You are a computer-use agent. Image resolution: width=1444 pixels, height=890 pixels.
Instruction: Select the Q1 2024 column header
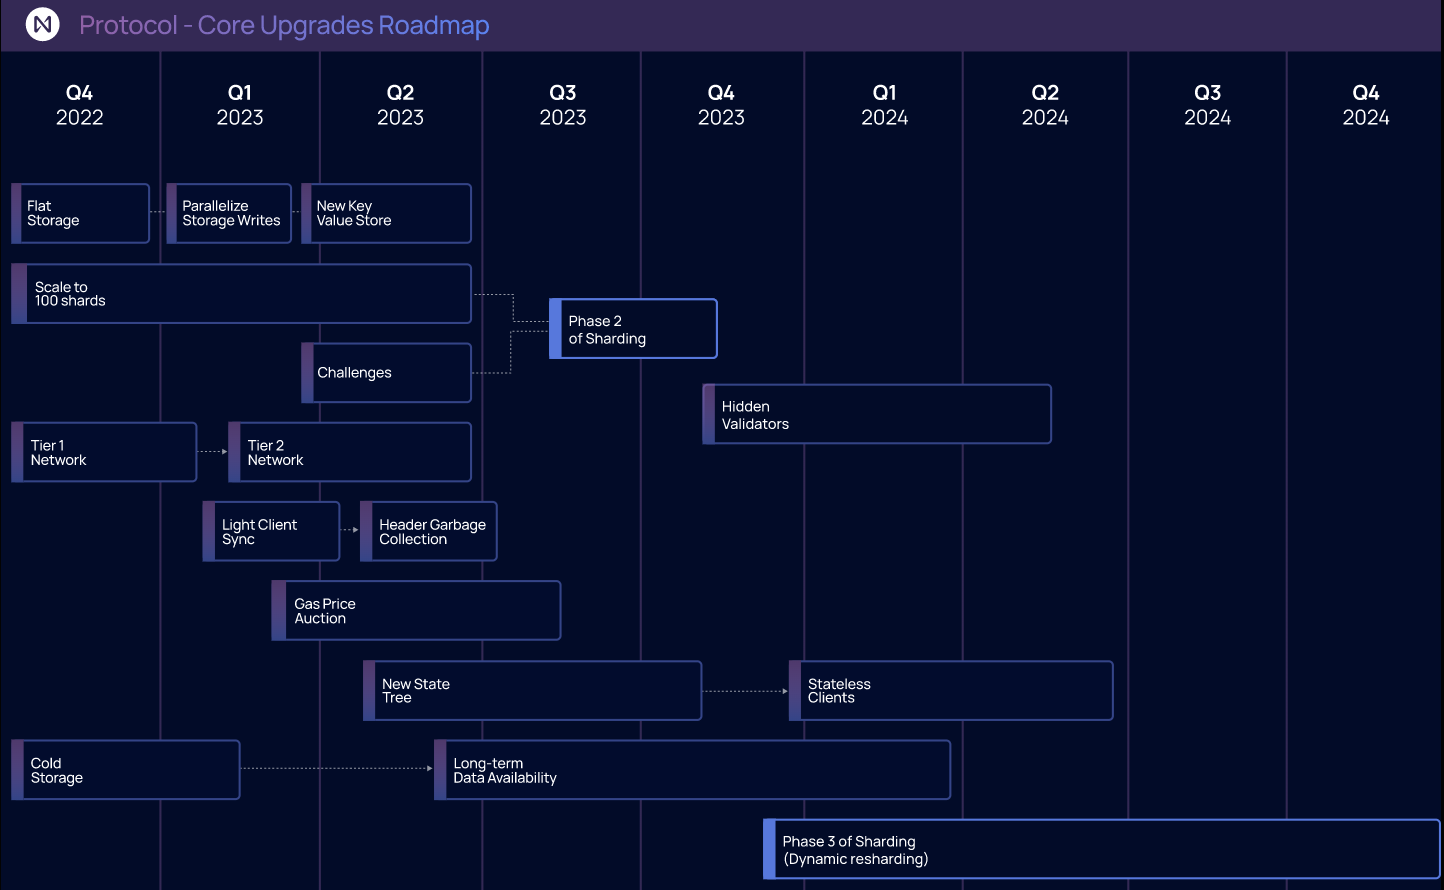(x=885, y=105)
